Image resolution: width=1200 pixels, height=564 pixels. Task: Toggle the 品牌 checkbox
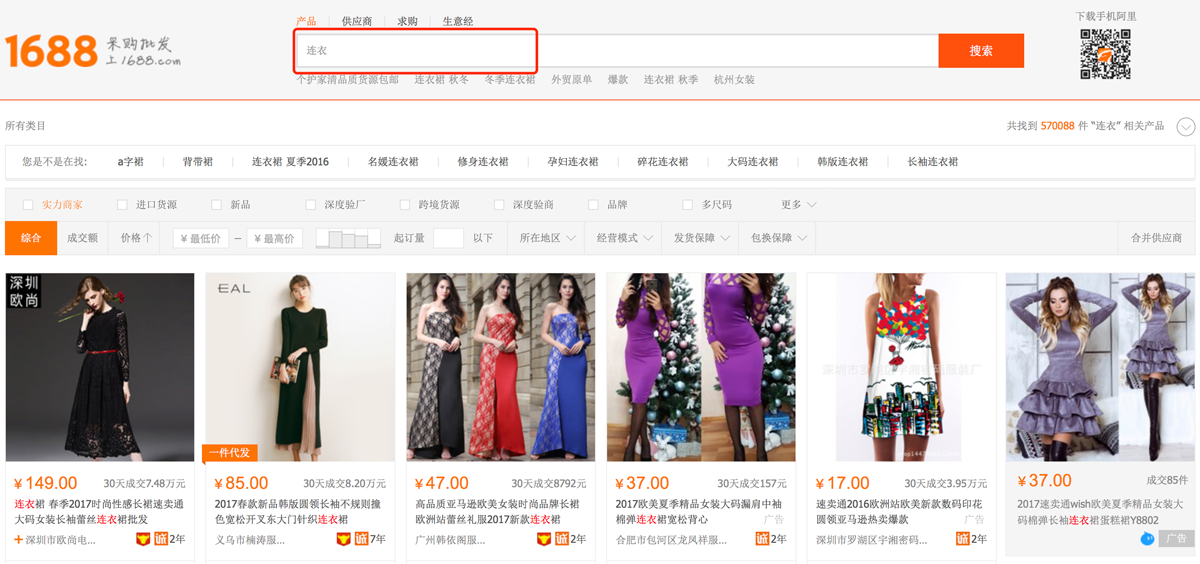click(593, 205)
